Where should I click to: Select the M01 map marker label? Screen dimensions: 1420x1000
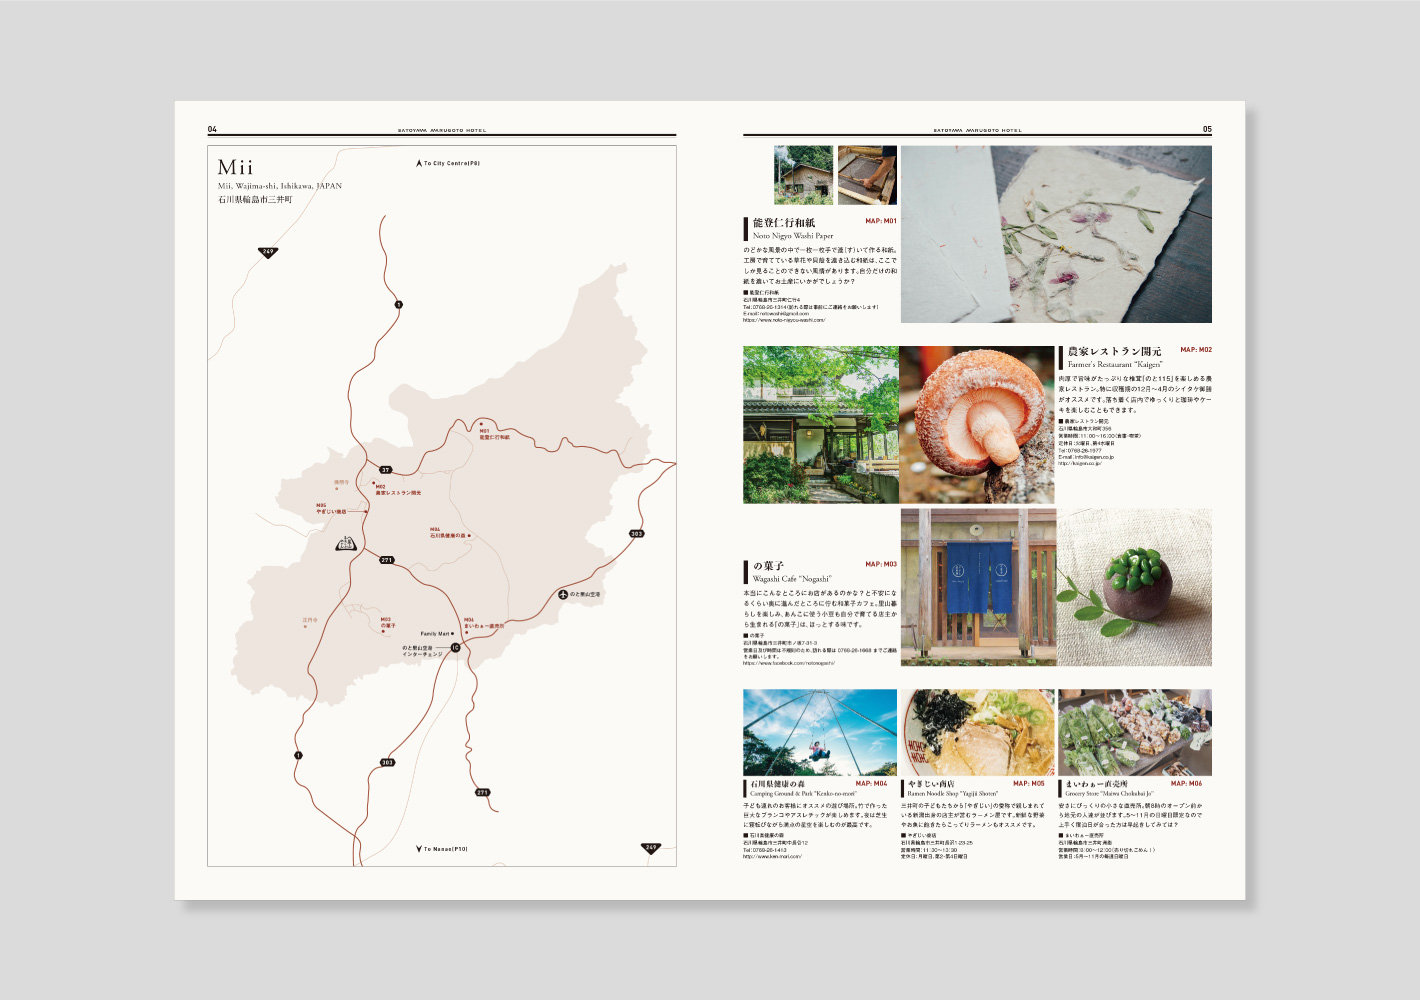(x=484, y=431)
